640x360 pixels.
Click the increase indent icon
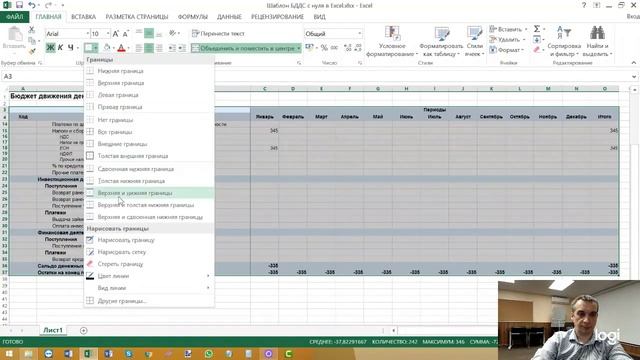(x=182, y=48)
